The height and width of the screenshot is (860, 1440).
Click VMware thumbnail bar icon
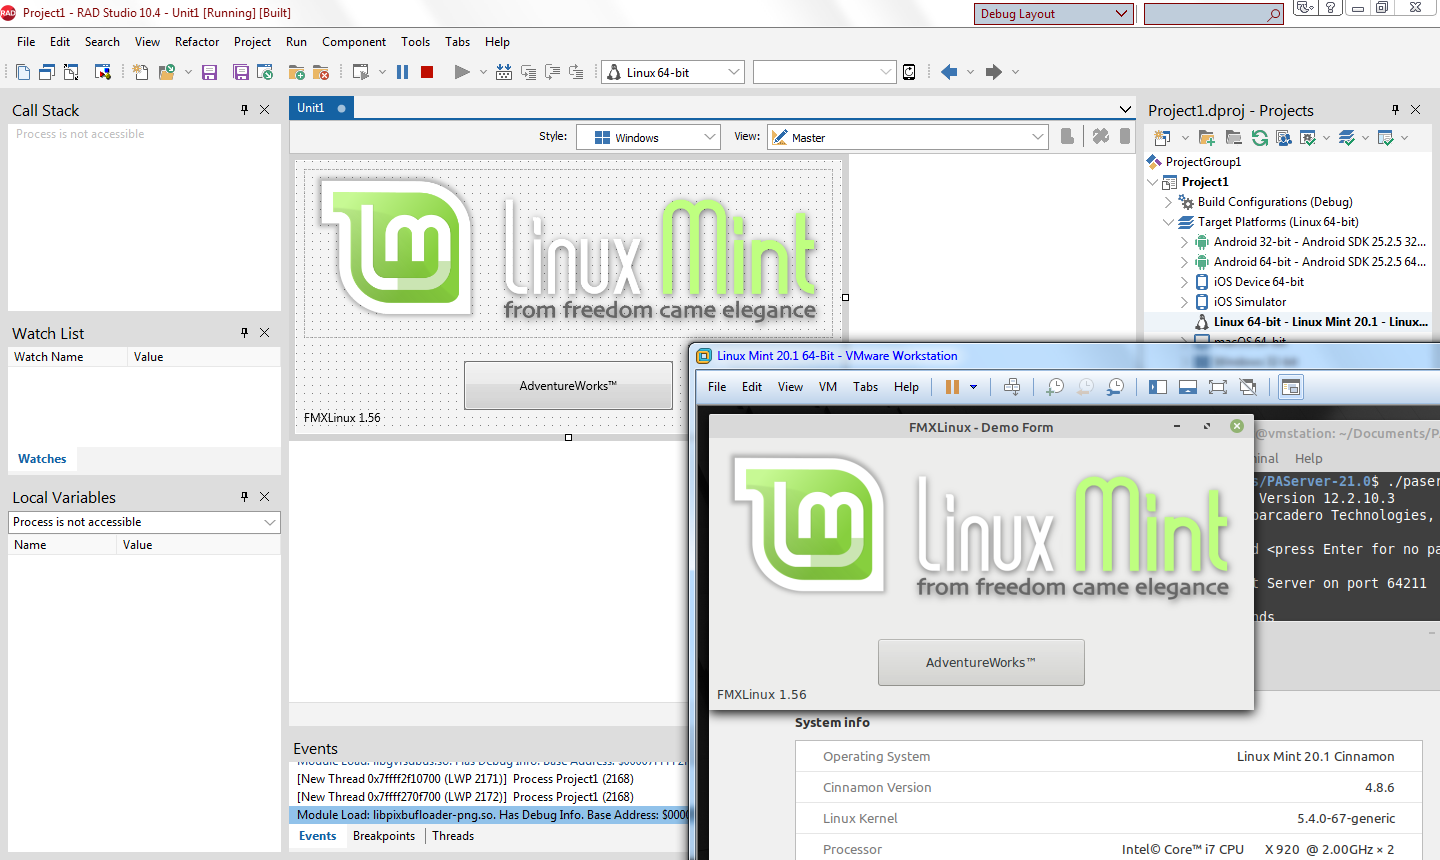tap(1188, 387)
